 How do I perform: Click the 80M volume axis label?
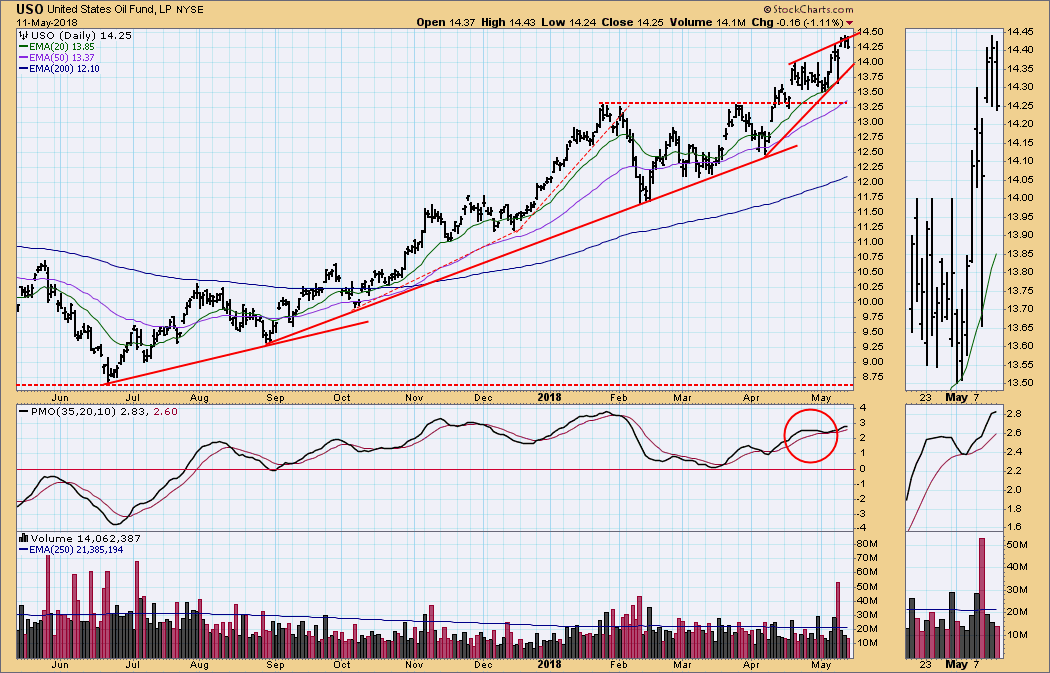(869, 543)
